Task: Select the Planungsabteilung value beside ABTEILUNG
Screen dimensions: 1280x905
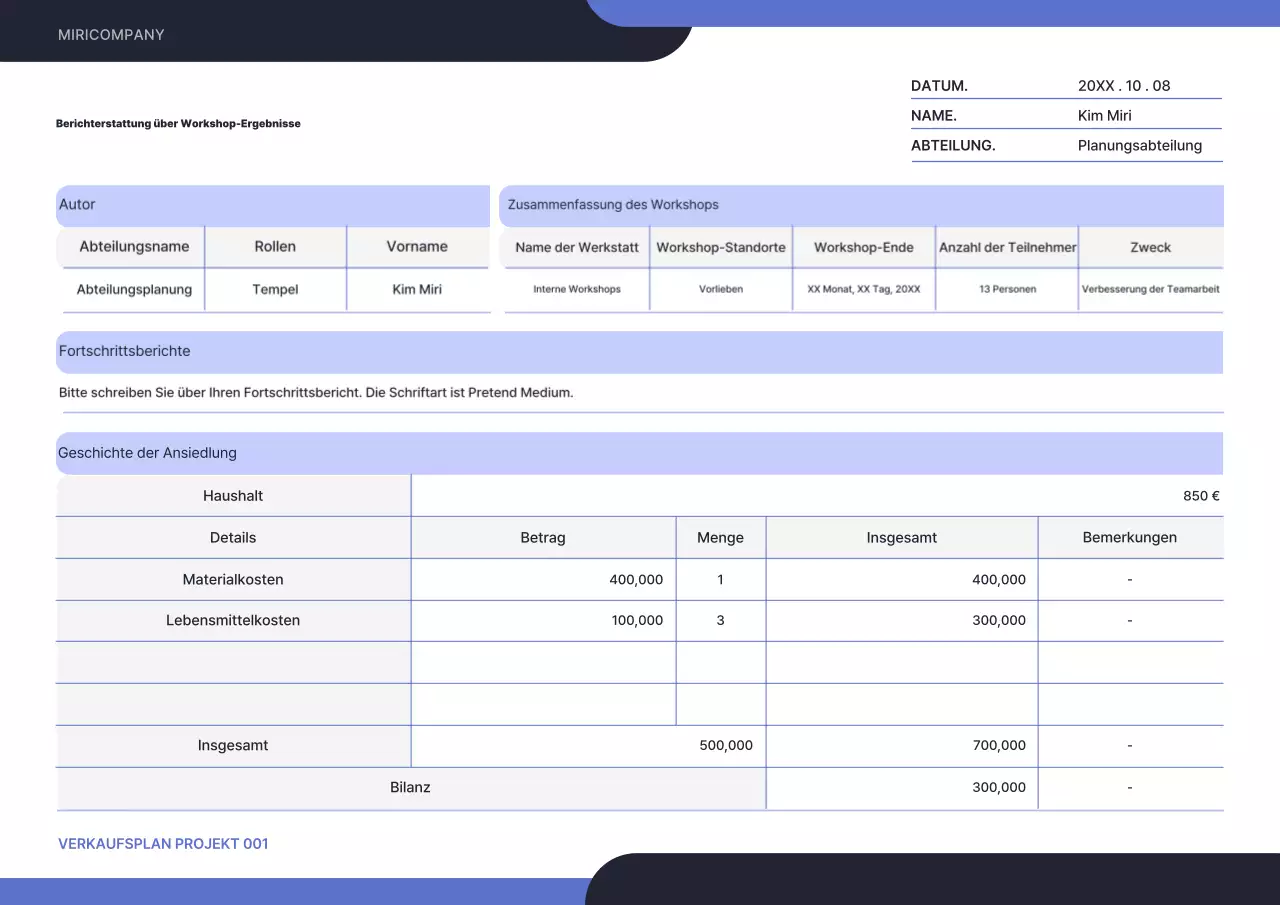Action: tap(1139, 145)
